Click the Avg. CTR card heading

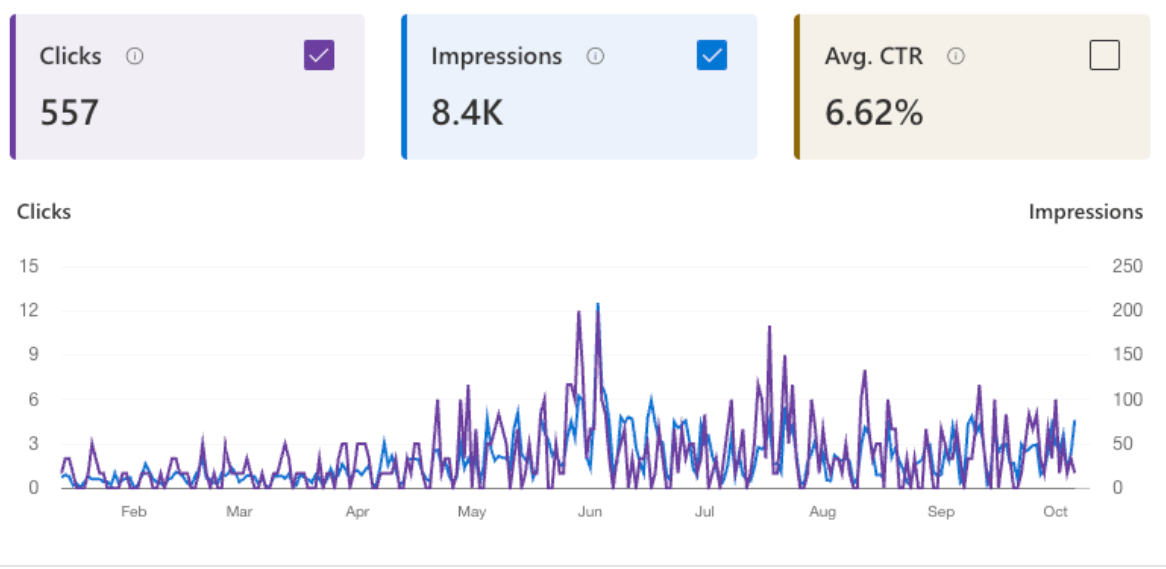(x=873, y=57)
